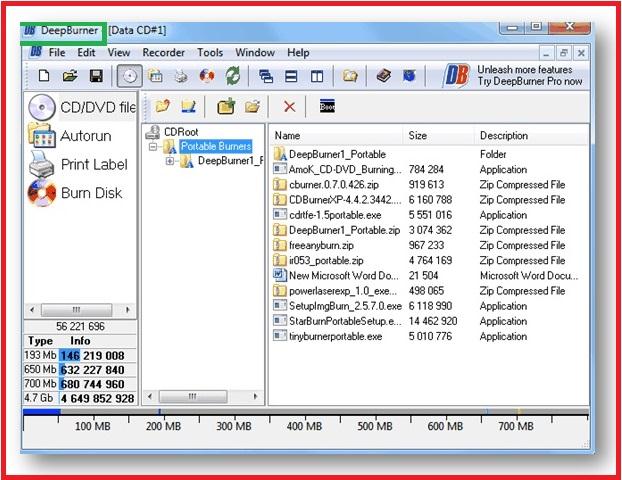Image resolution: width=622 pixels, height=480 pixels.
Task: Collapse the Portable Burners tree node
Action: click(x=155, y=146)
